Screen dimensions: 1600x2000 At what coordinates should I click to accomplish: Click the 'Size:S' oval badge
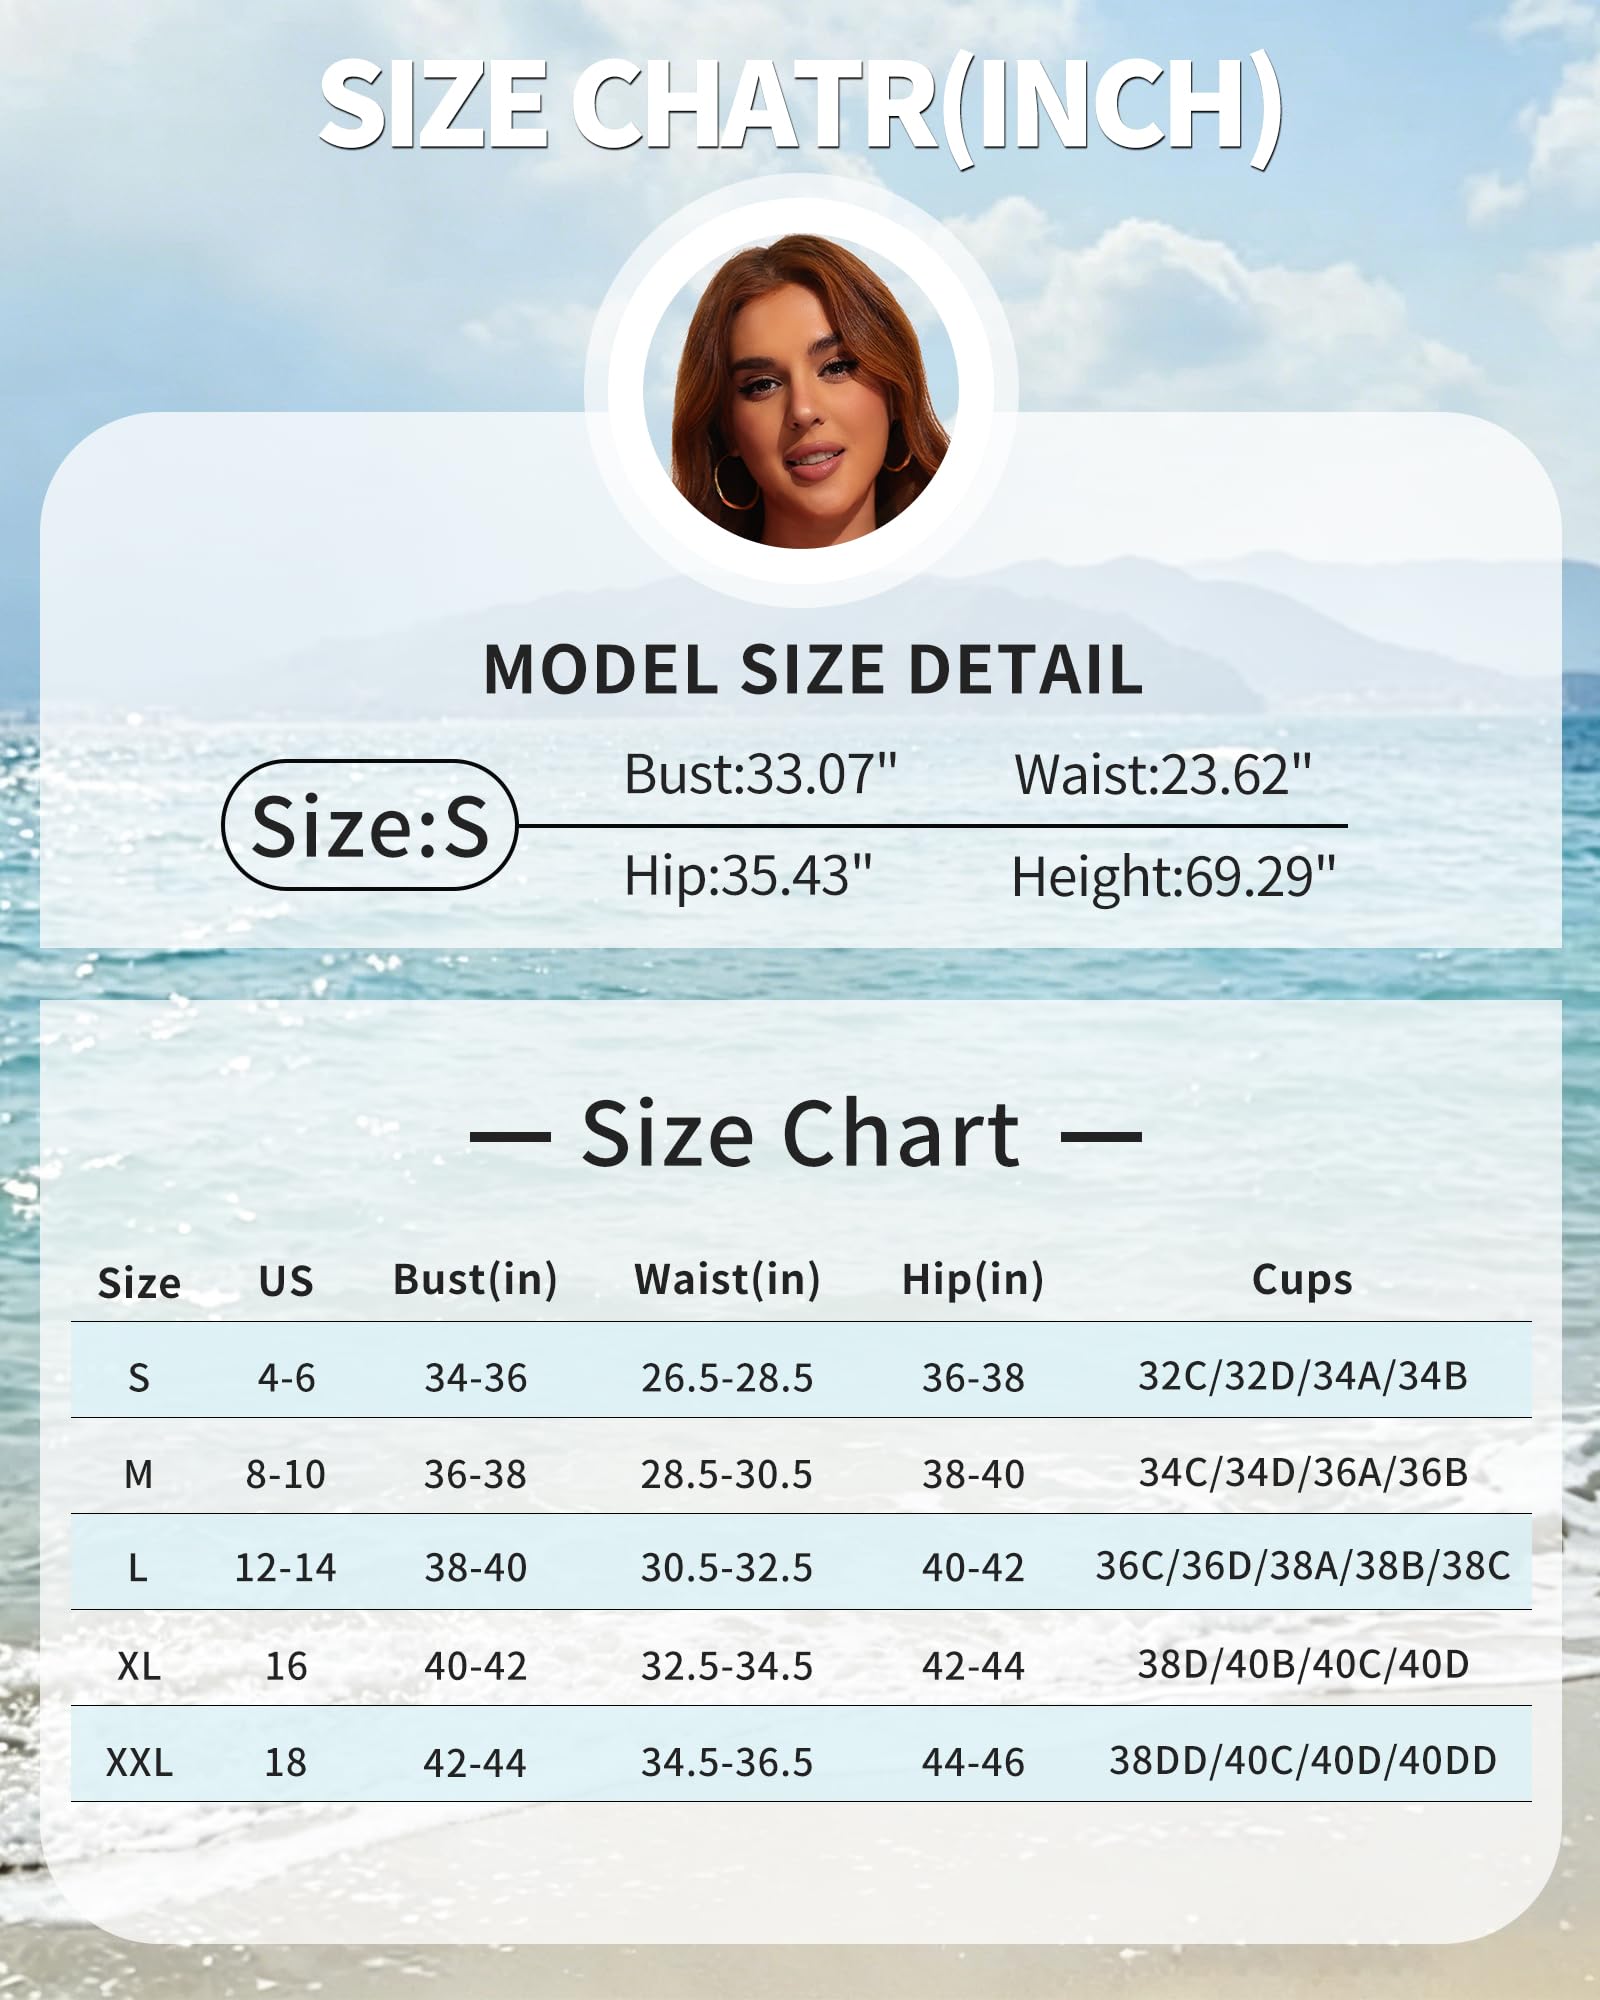(370, 825)
